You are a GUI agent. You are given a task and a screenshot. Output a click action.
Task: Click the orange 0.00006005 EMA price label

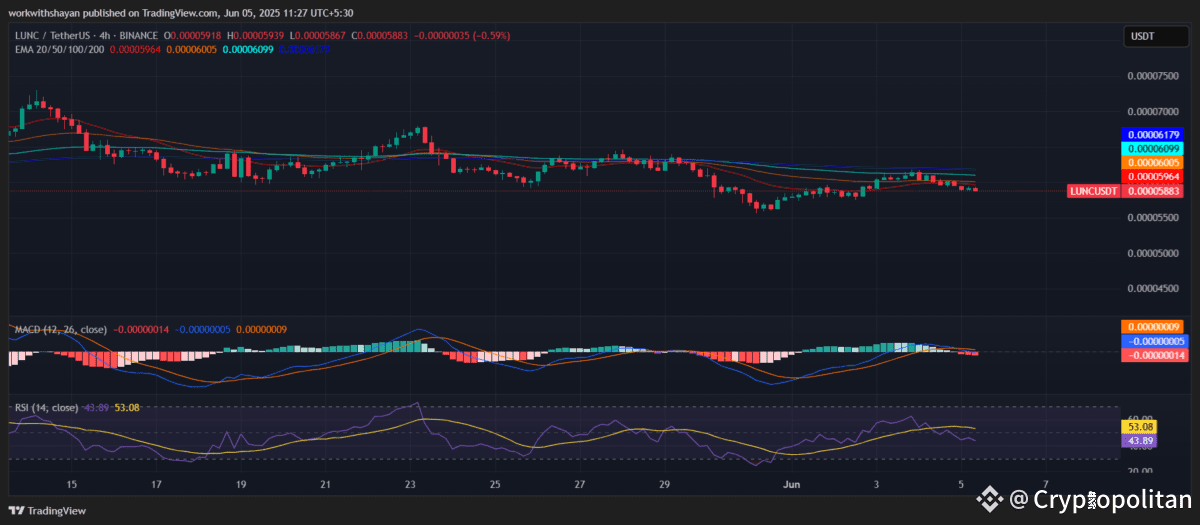tap(1153, 162)
